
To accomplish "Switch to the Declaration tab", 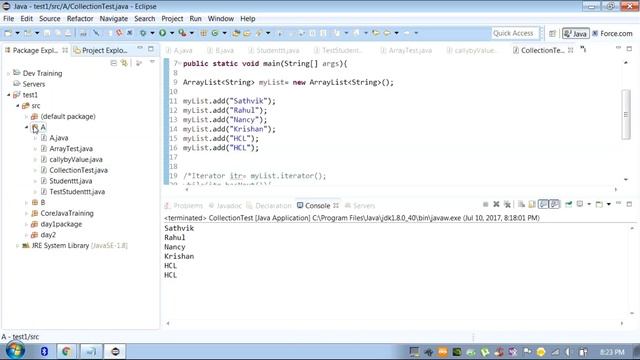I will tap(269, 206).
